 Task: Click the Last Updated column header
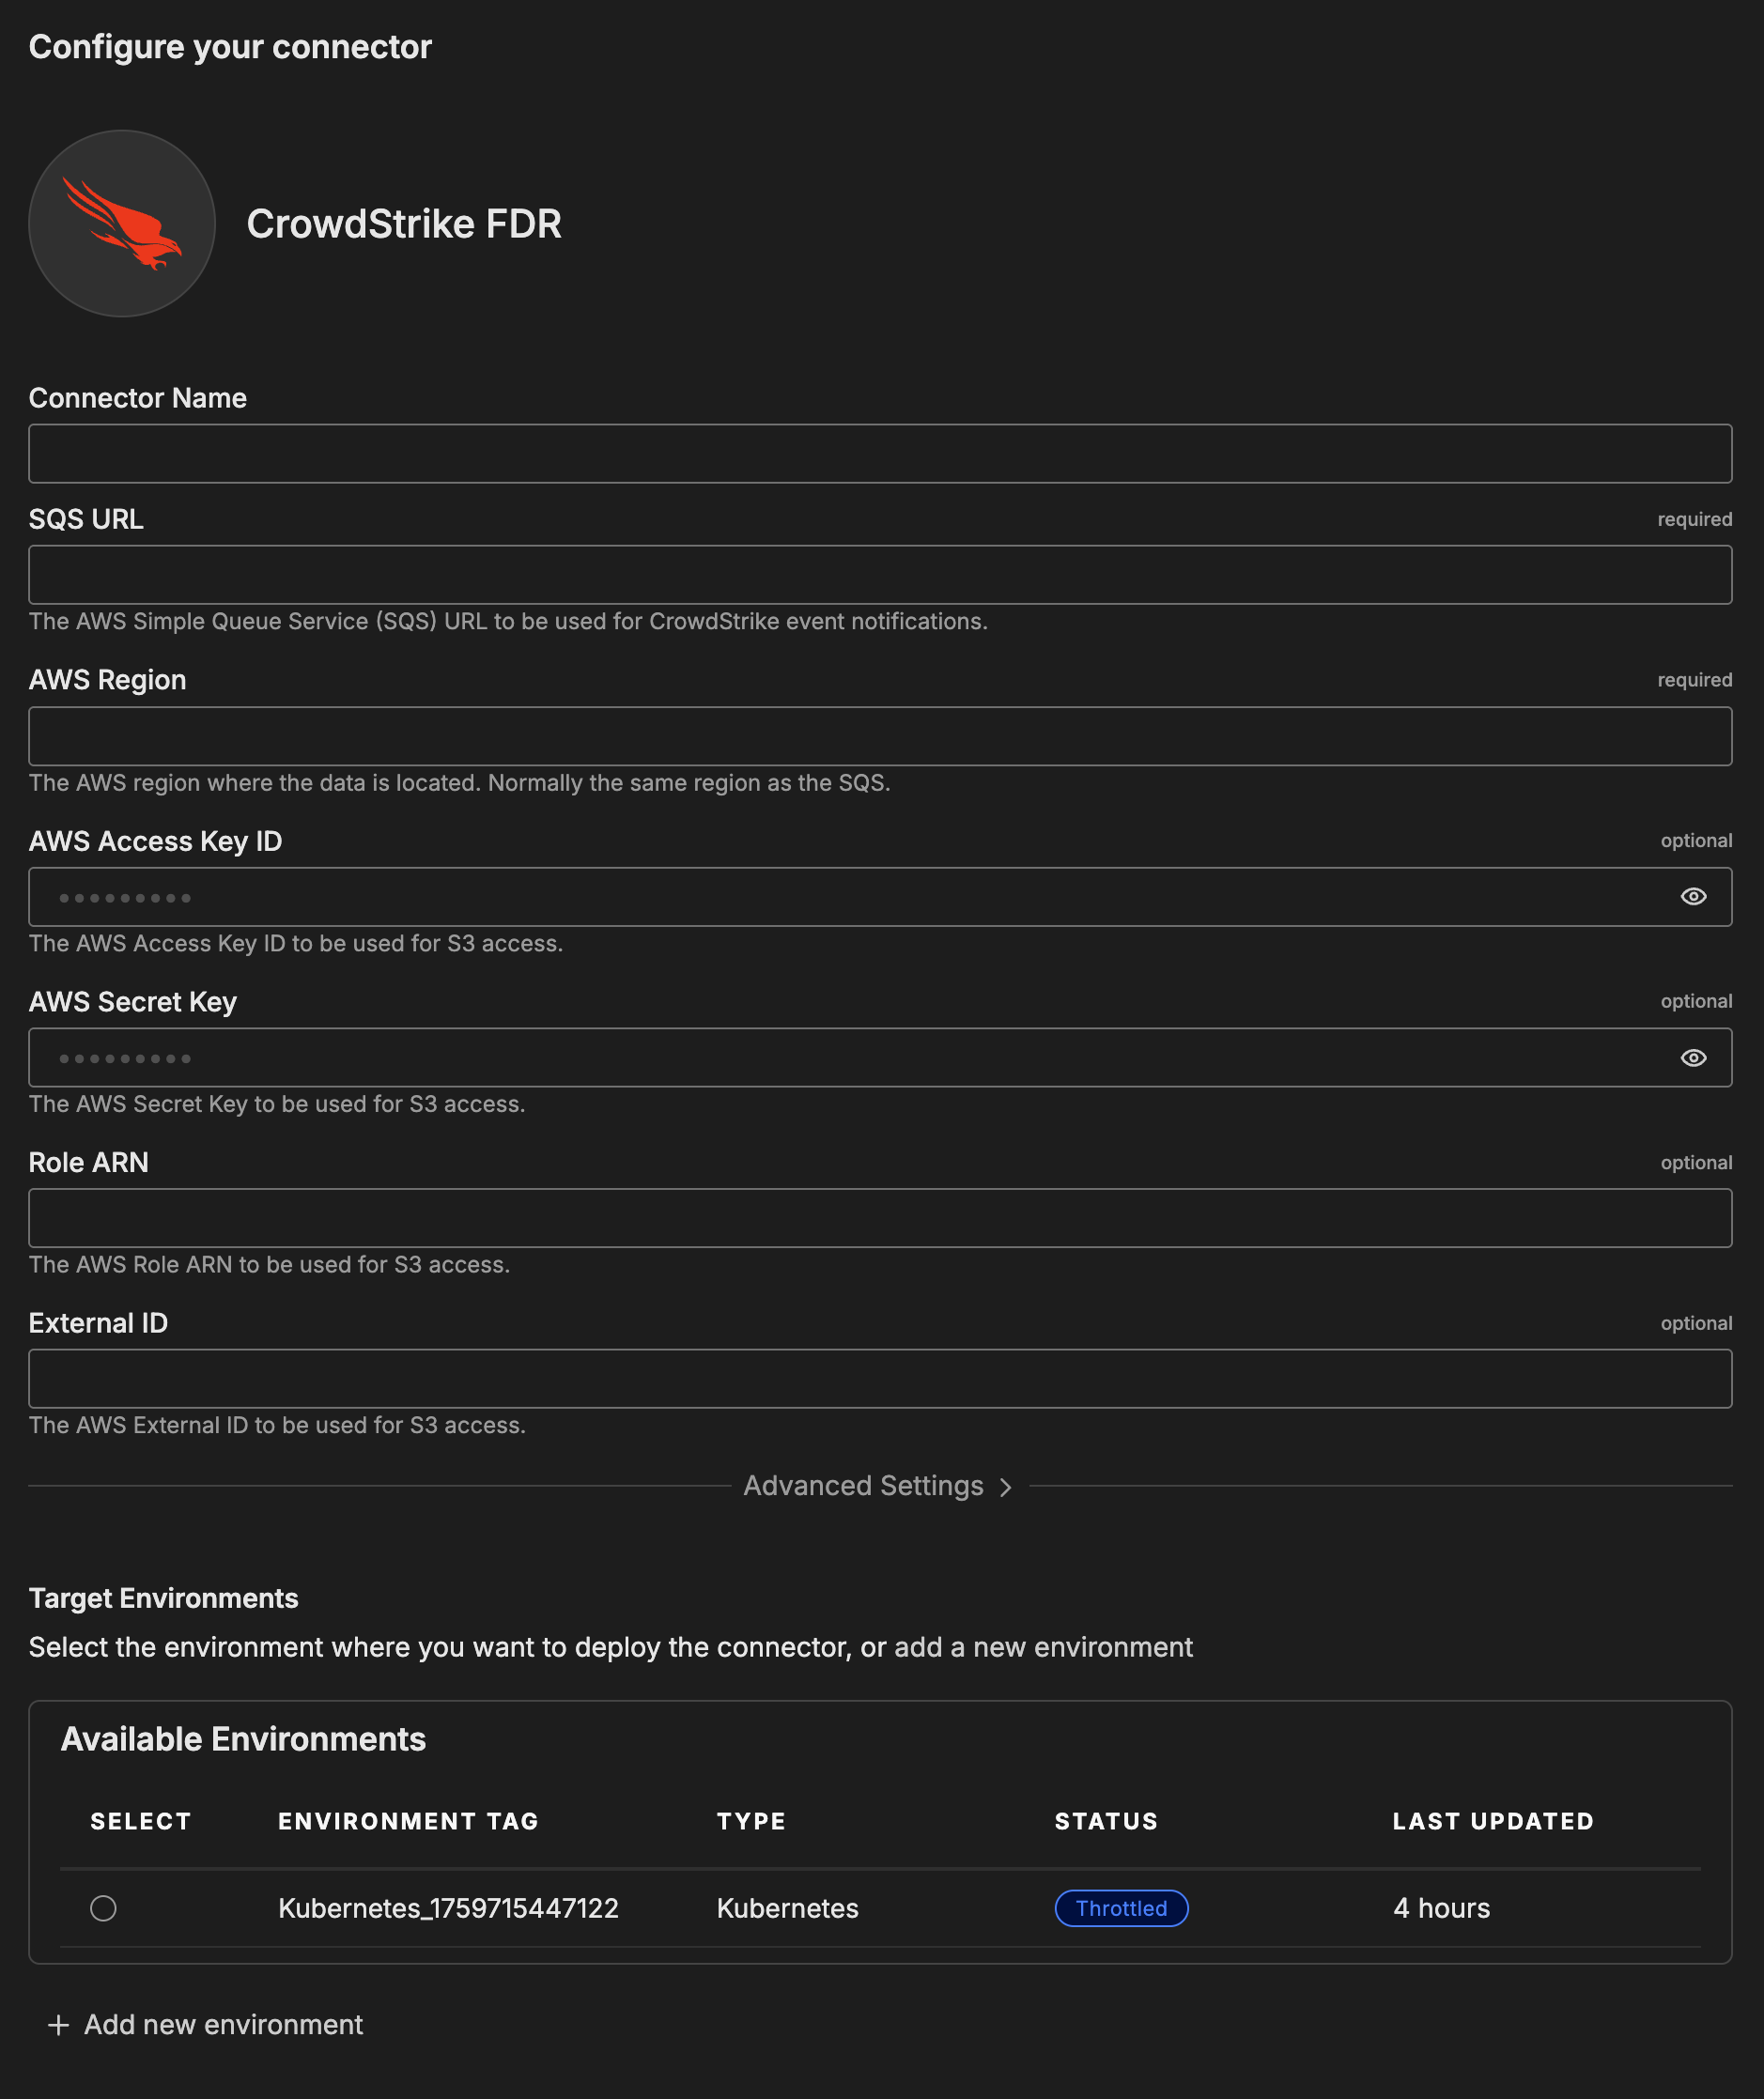click(x=1493, y=1821)
